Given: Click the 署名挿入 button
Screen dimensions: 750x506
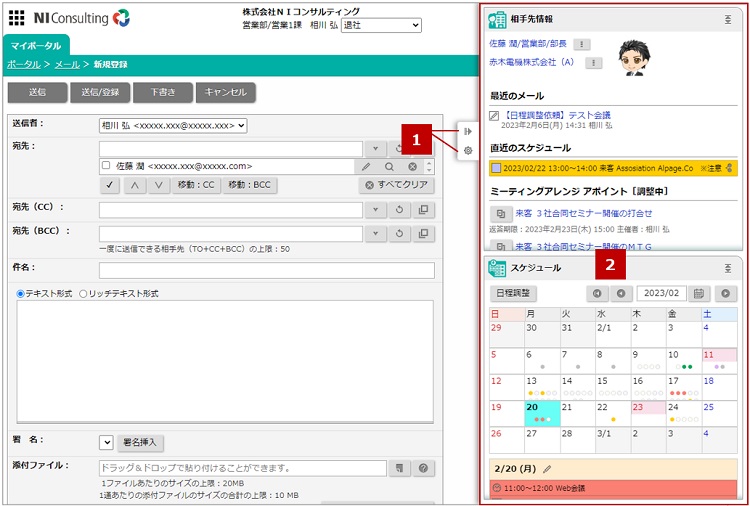Looking at the screenshot, I should (x=140, y=443).
